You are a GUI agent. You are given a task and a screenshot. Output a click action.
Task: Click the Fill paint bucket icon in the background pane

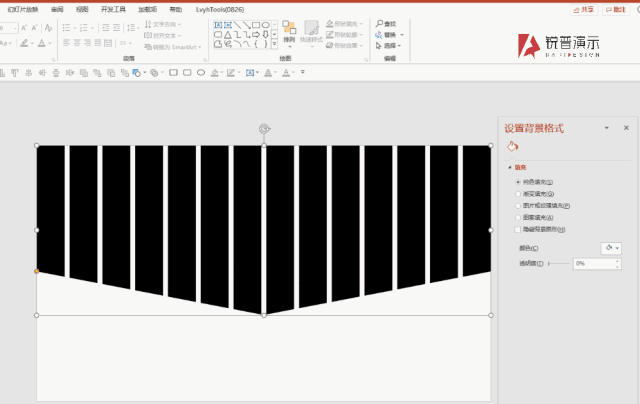click(512, 146)
